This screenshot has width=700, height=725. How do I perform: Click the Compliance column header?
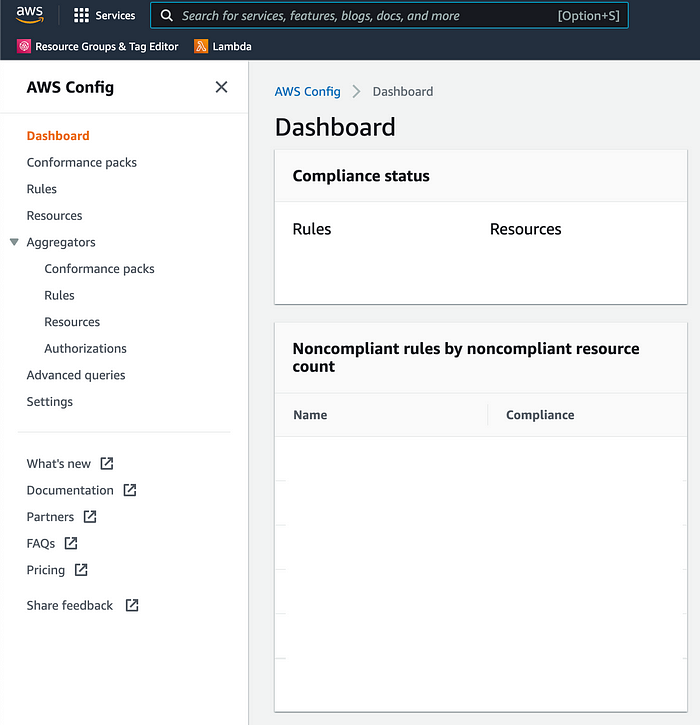click(x=540, y=415)
